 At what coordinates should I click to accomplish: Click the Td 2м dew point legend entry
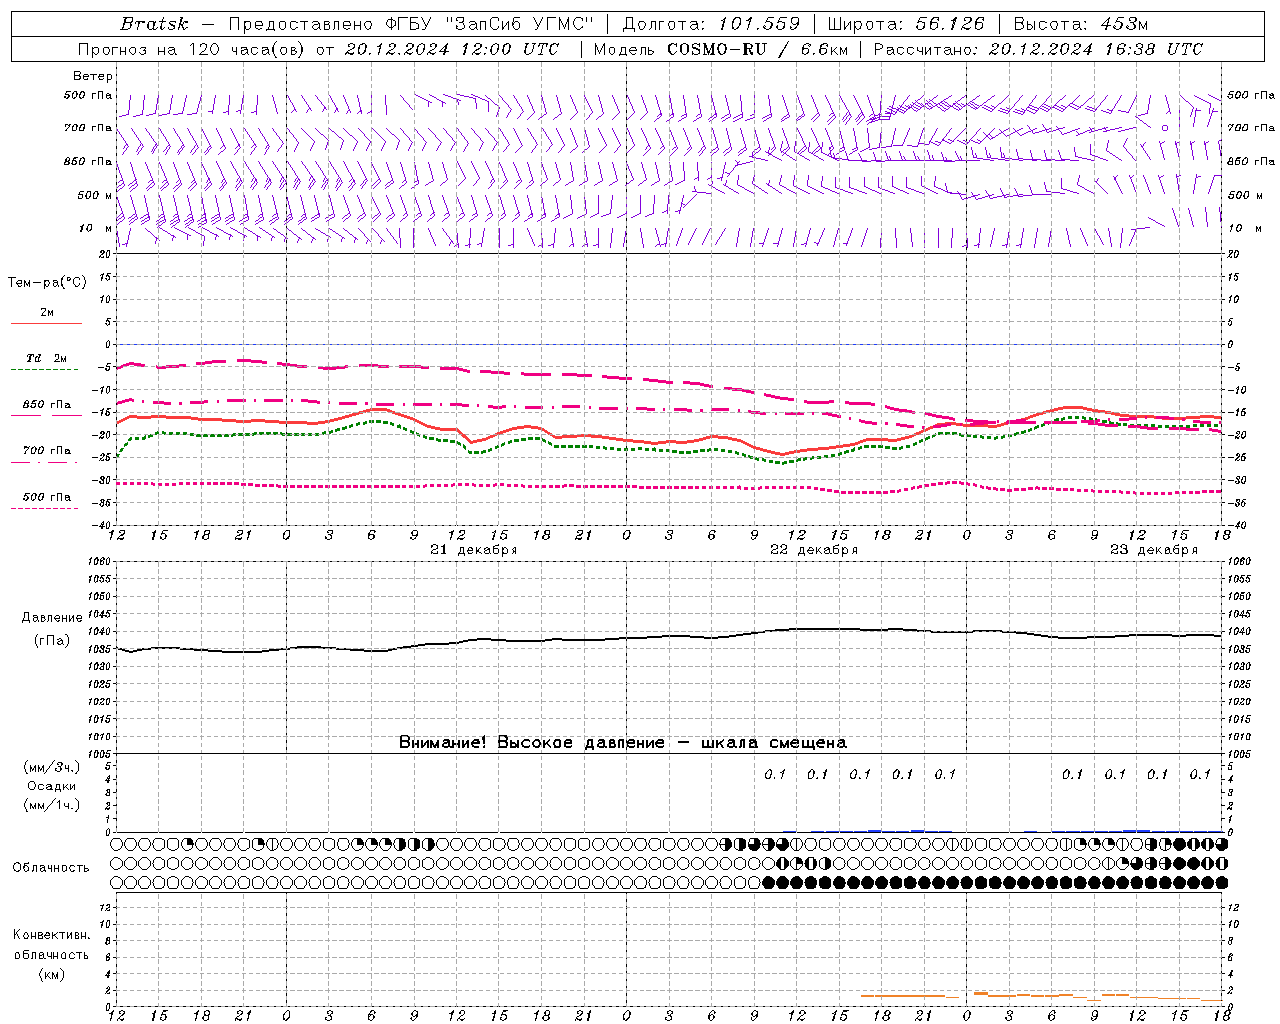tap(47, 358)
